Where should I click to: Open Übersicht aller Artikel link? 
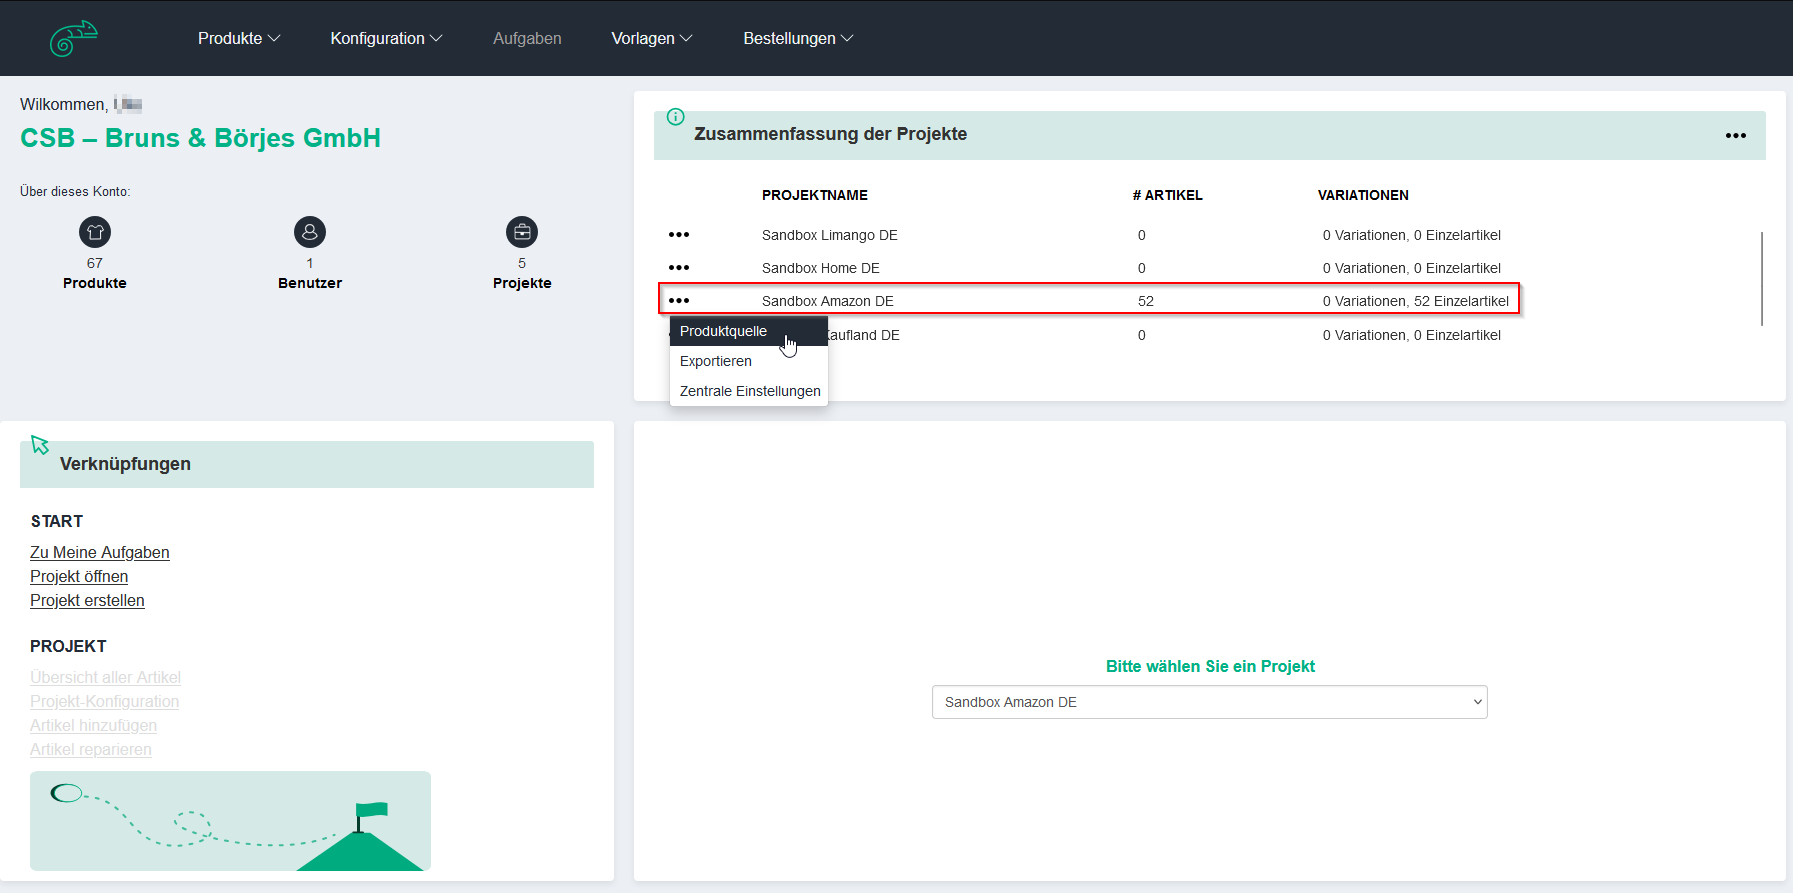pyautogui.click(x=105, y=677)
